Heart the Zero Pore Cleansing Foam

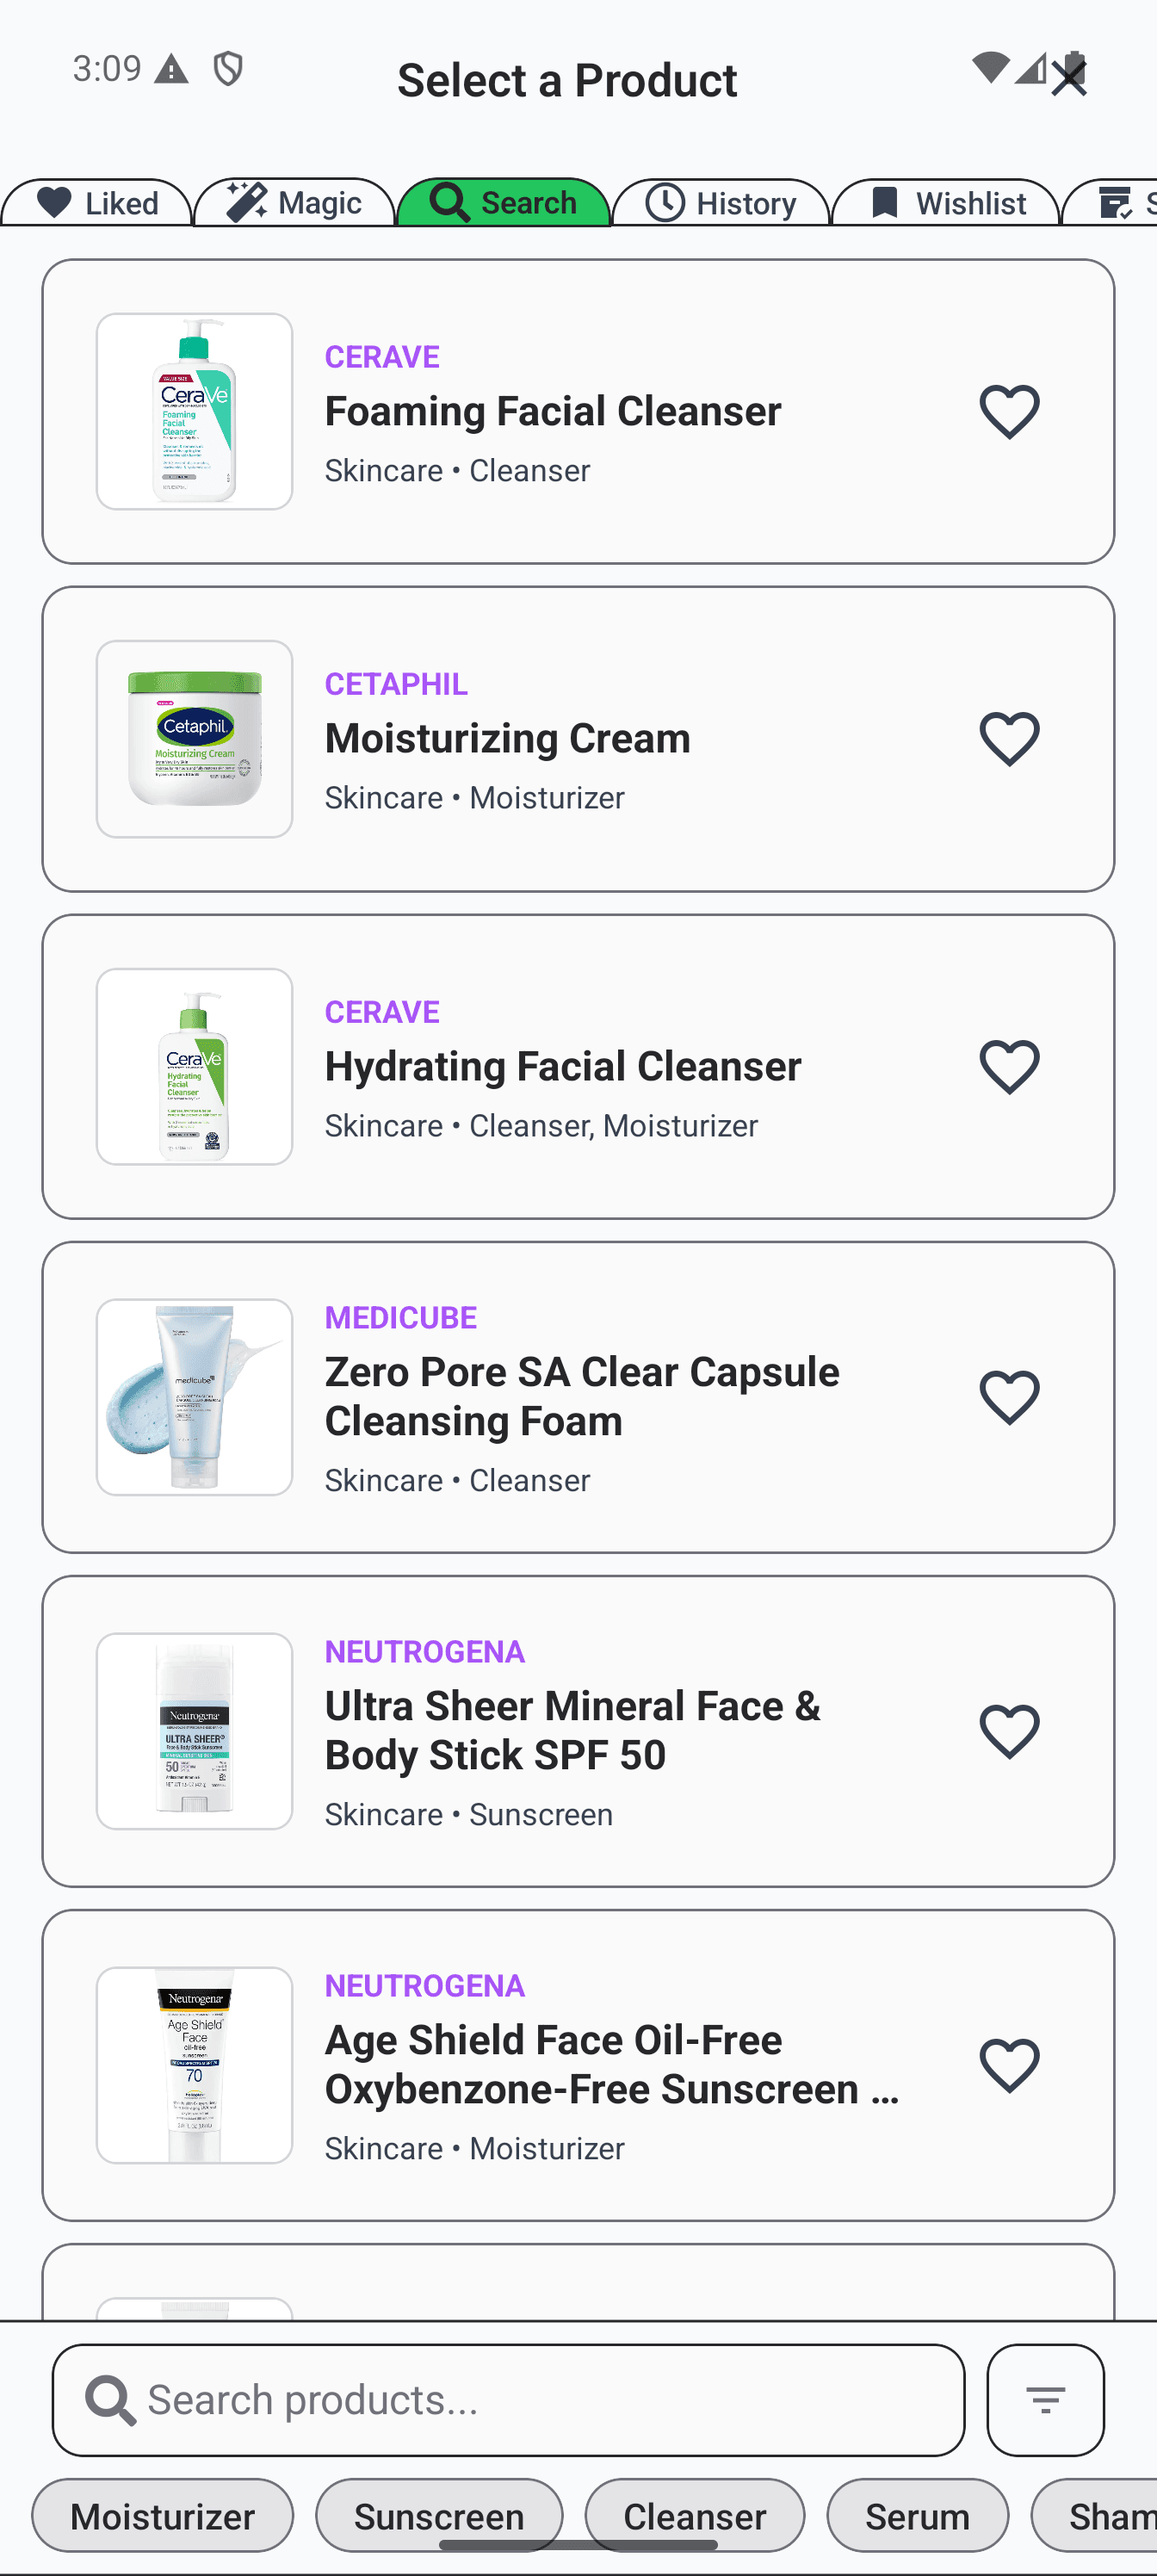coord(1009,1397)
